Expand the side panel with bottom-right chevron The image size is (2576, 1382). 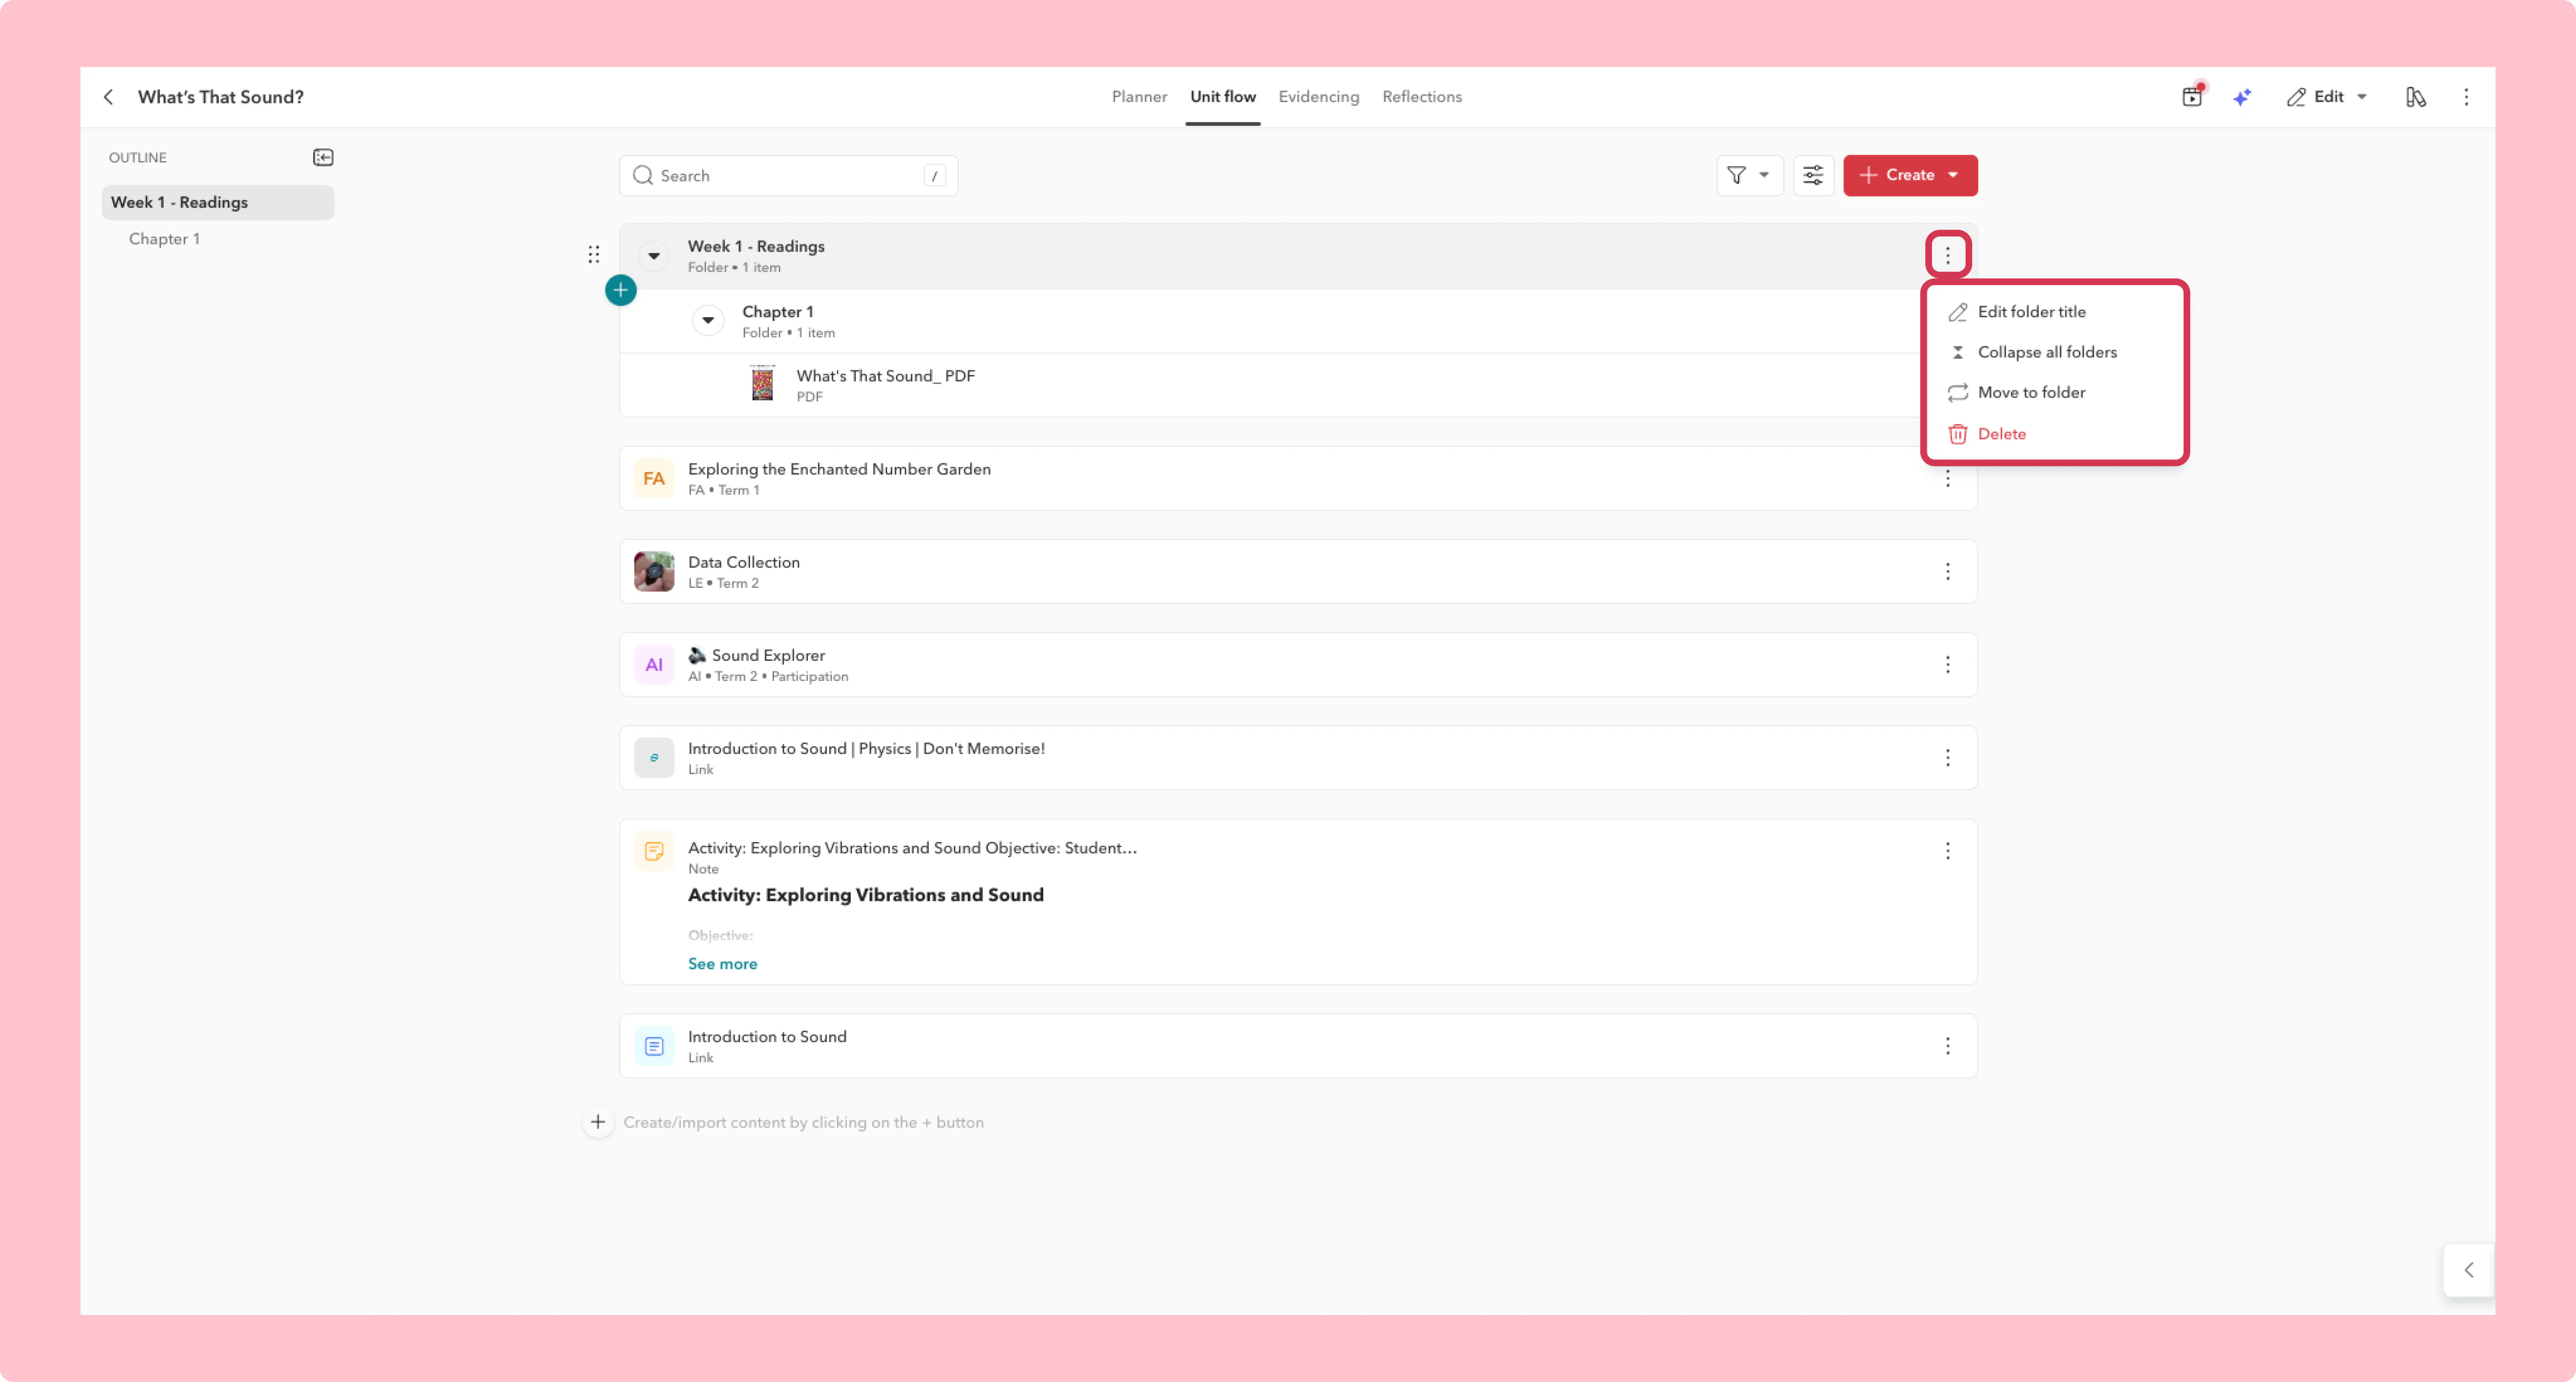pos(2469,1270)
